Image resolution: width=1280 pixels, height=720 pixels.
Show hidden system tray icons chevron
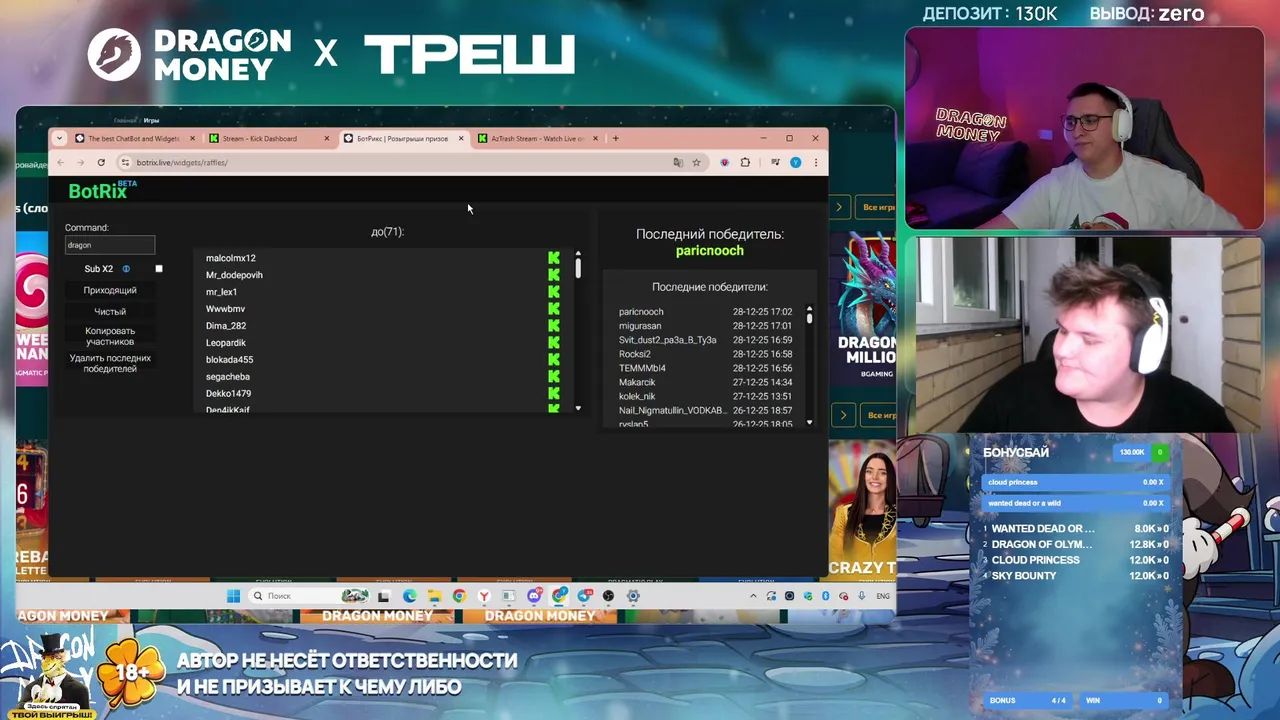click(753, 596)
